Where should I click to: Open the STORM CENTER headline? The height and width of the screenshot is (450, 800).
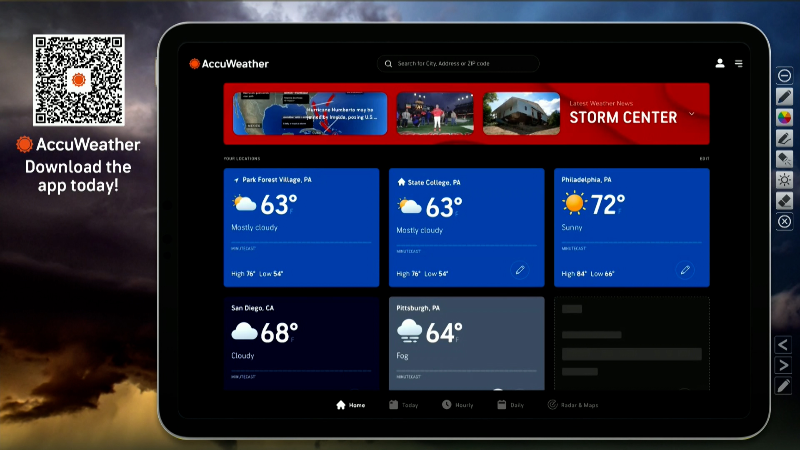click(623, 118)
